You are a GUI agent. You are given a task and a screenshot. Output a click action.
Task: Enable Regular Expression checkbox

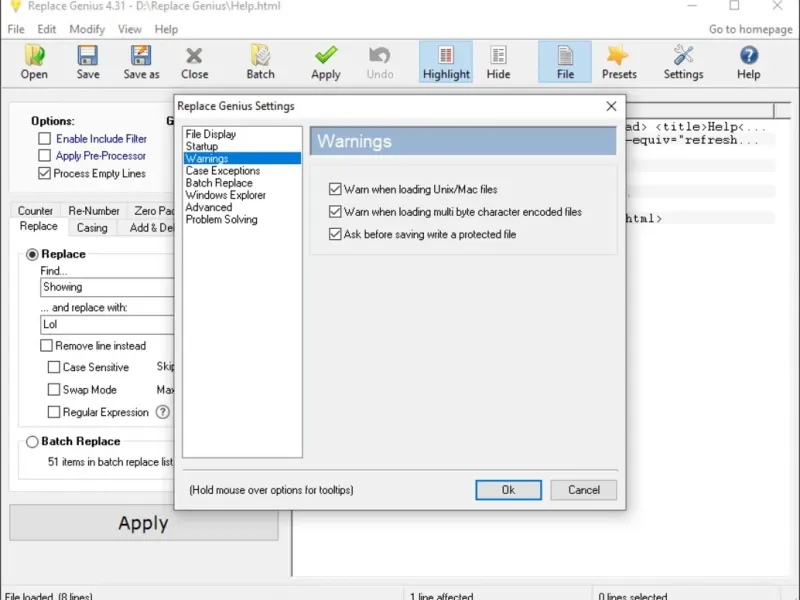[x=54, y=412]
